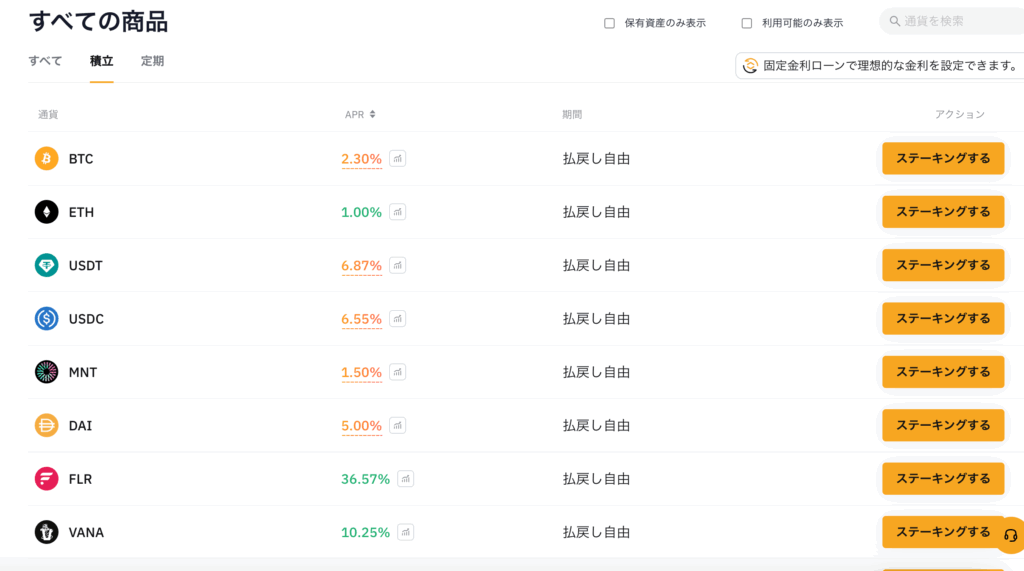Enable 利用可能のみ表示 checkbox
This screenshot has width=1024, height=571.
[x=746, y=24]
